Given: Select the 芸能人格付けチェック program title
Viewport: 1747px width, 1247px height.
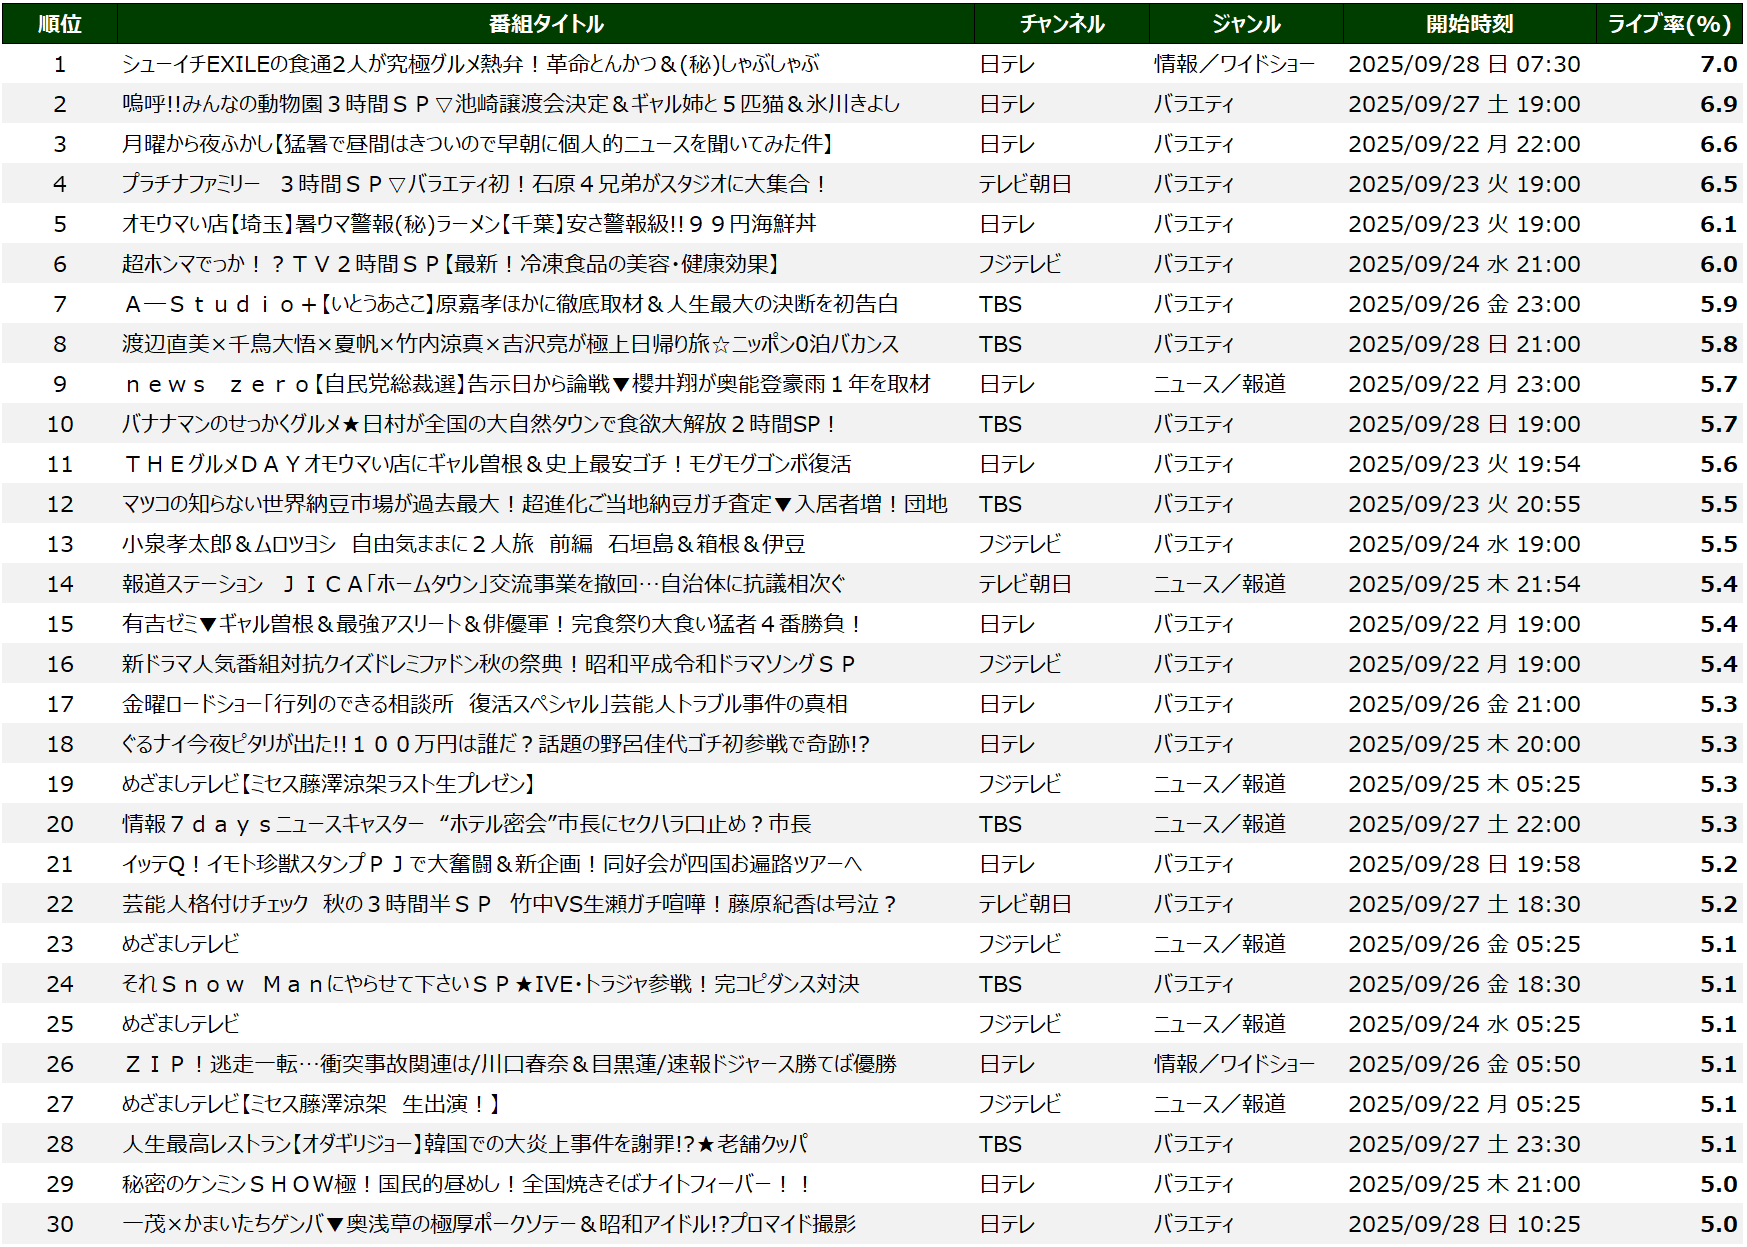Looking at the screenshot, I should (x=509, y=904).
